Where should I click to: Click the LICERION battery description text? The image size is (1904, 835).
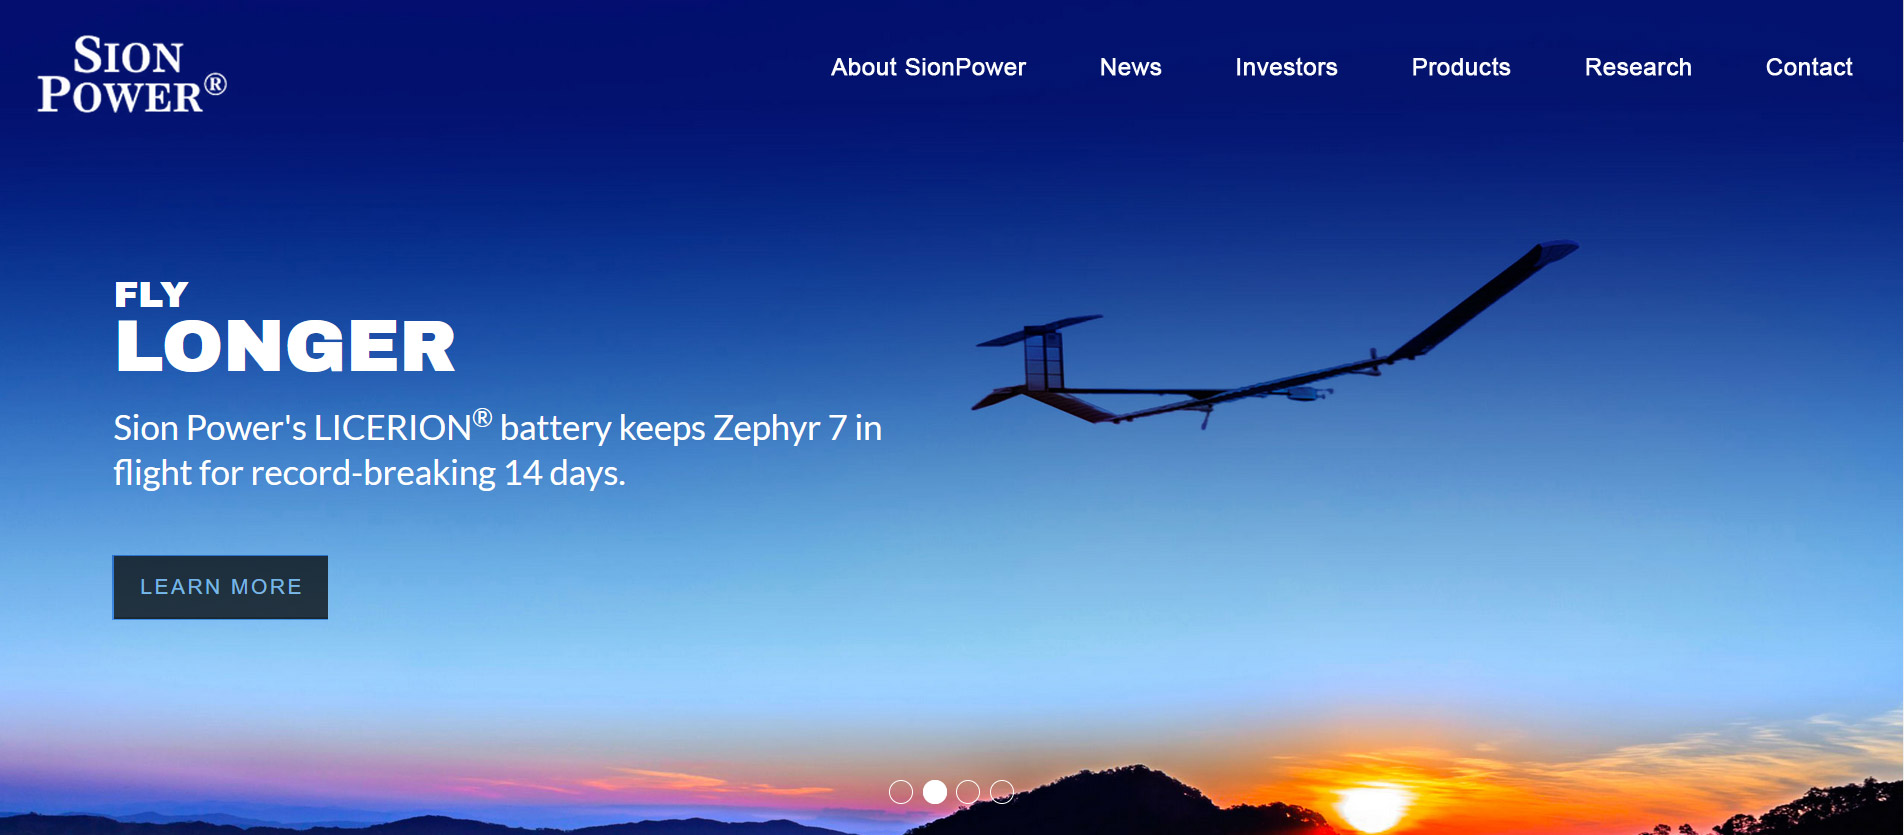(498, 449)
